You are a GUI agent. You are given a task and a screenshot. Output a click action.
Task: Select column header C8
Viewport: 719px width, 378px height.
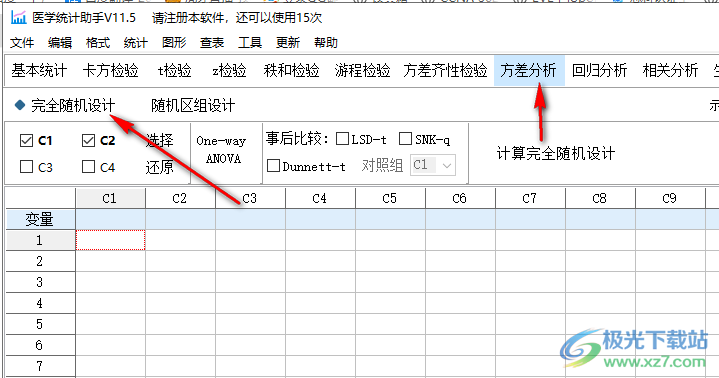(600, 198)
